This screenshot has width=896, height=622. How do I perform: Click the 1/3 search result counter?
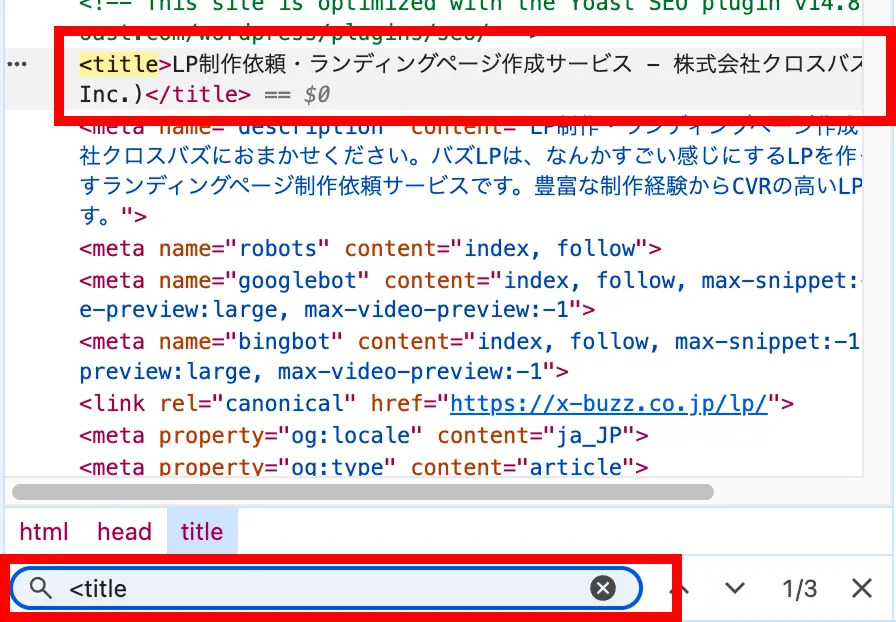click(x=799, y=588)
